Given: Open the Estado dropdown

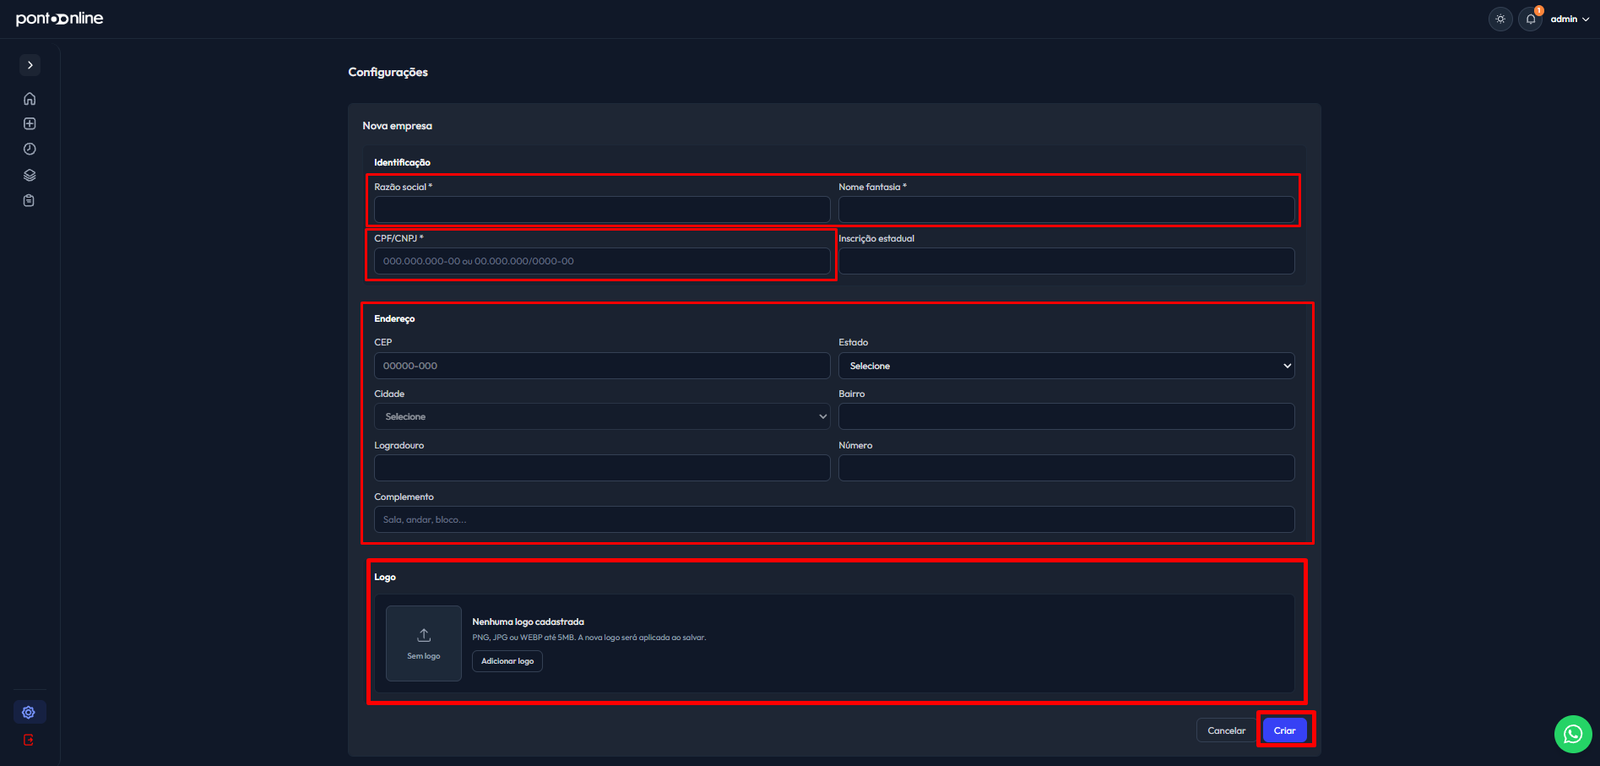Looking at the screenshot, I should (1066, 365).
